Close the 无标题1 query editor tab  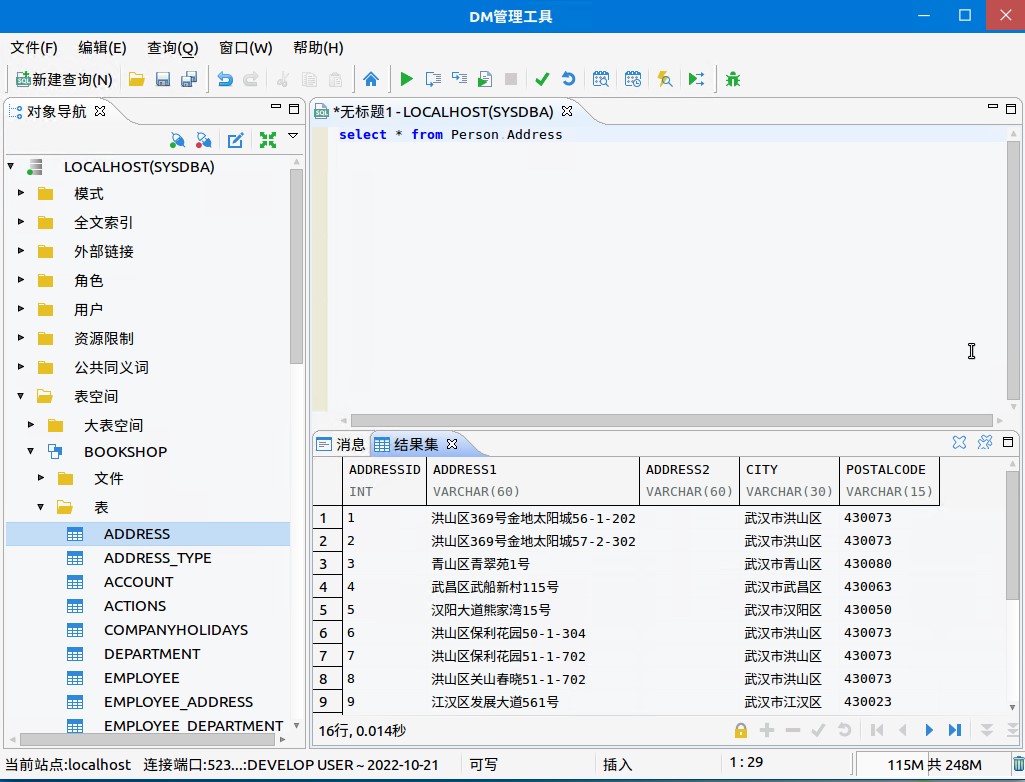click(x=567, y=111)
